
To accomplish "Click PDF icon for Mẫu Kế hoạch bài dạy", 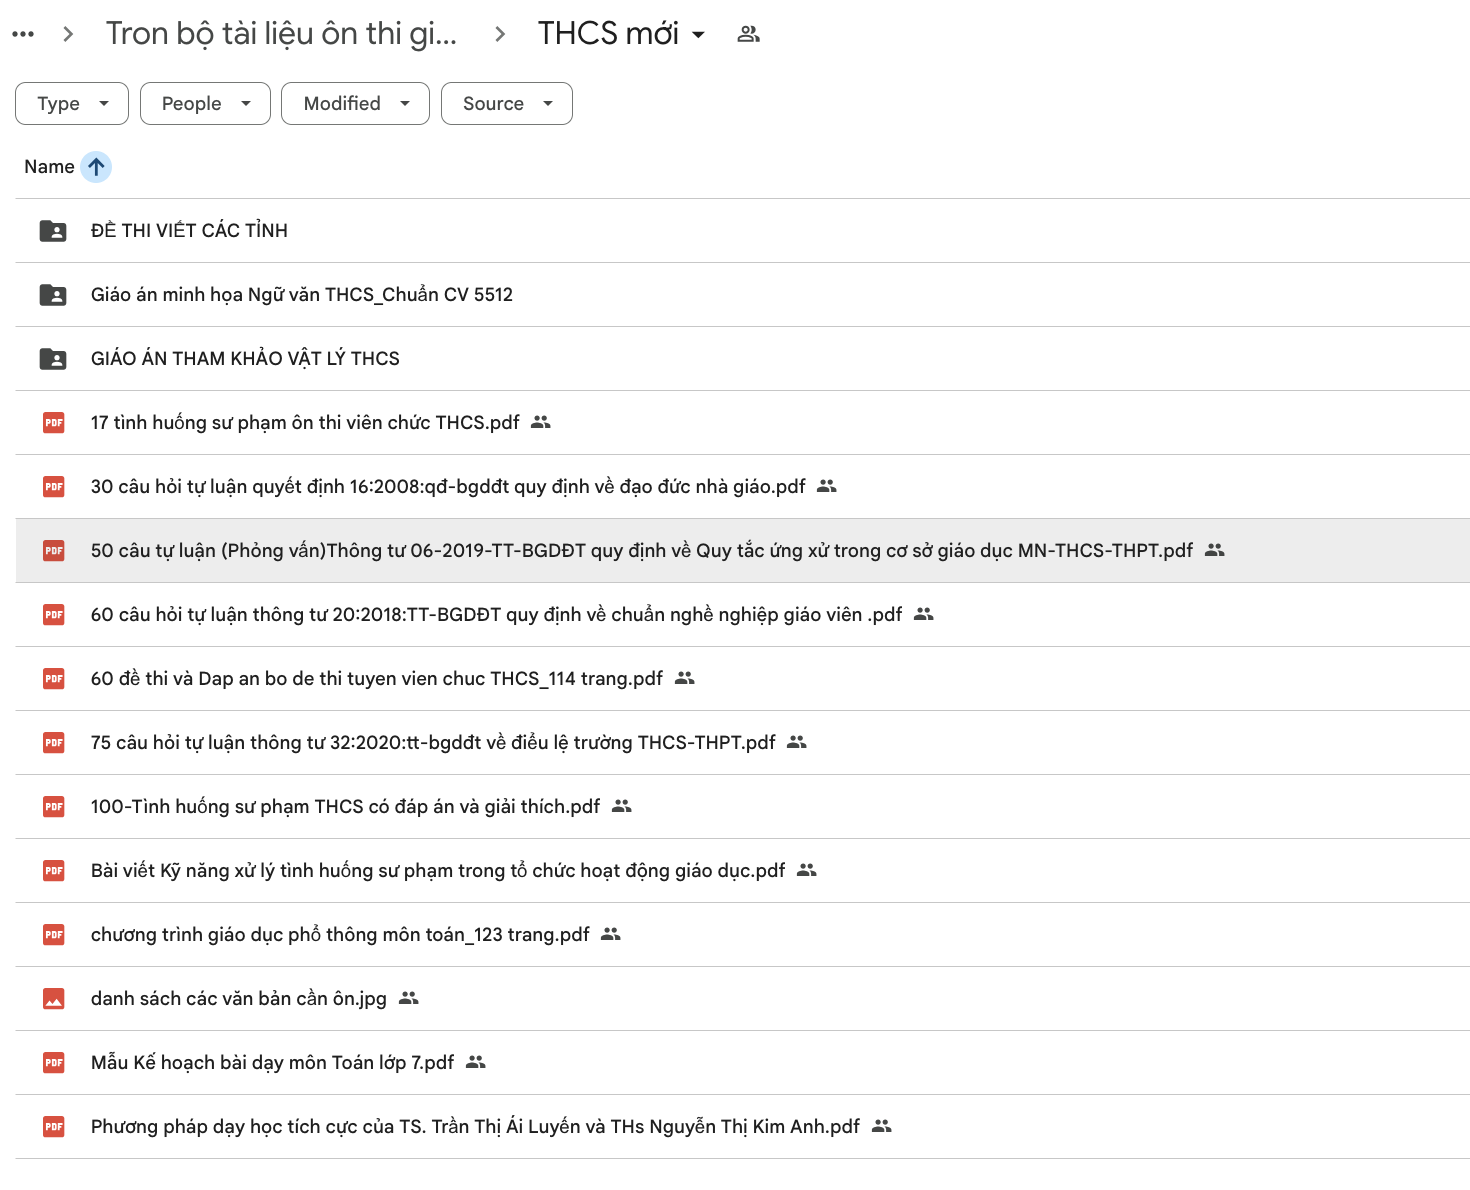I will click(54, 1063).
